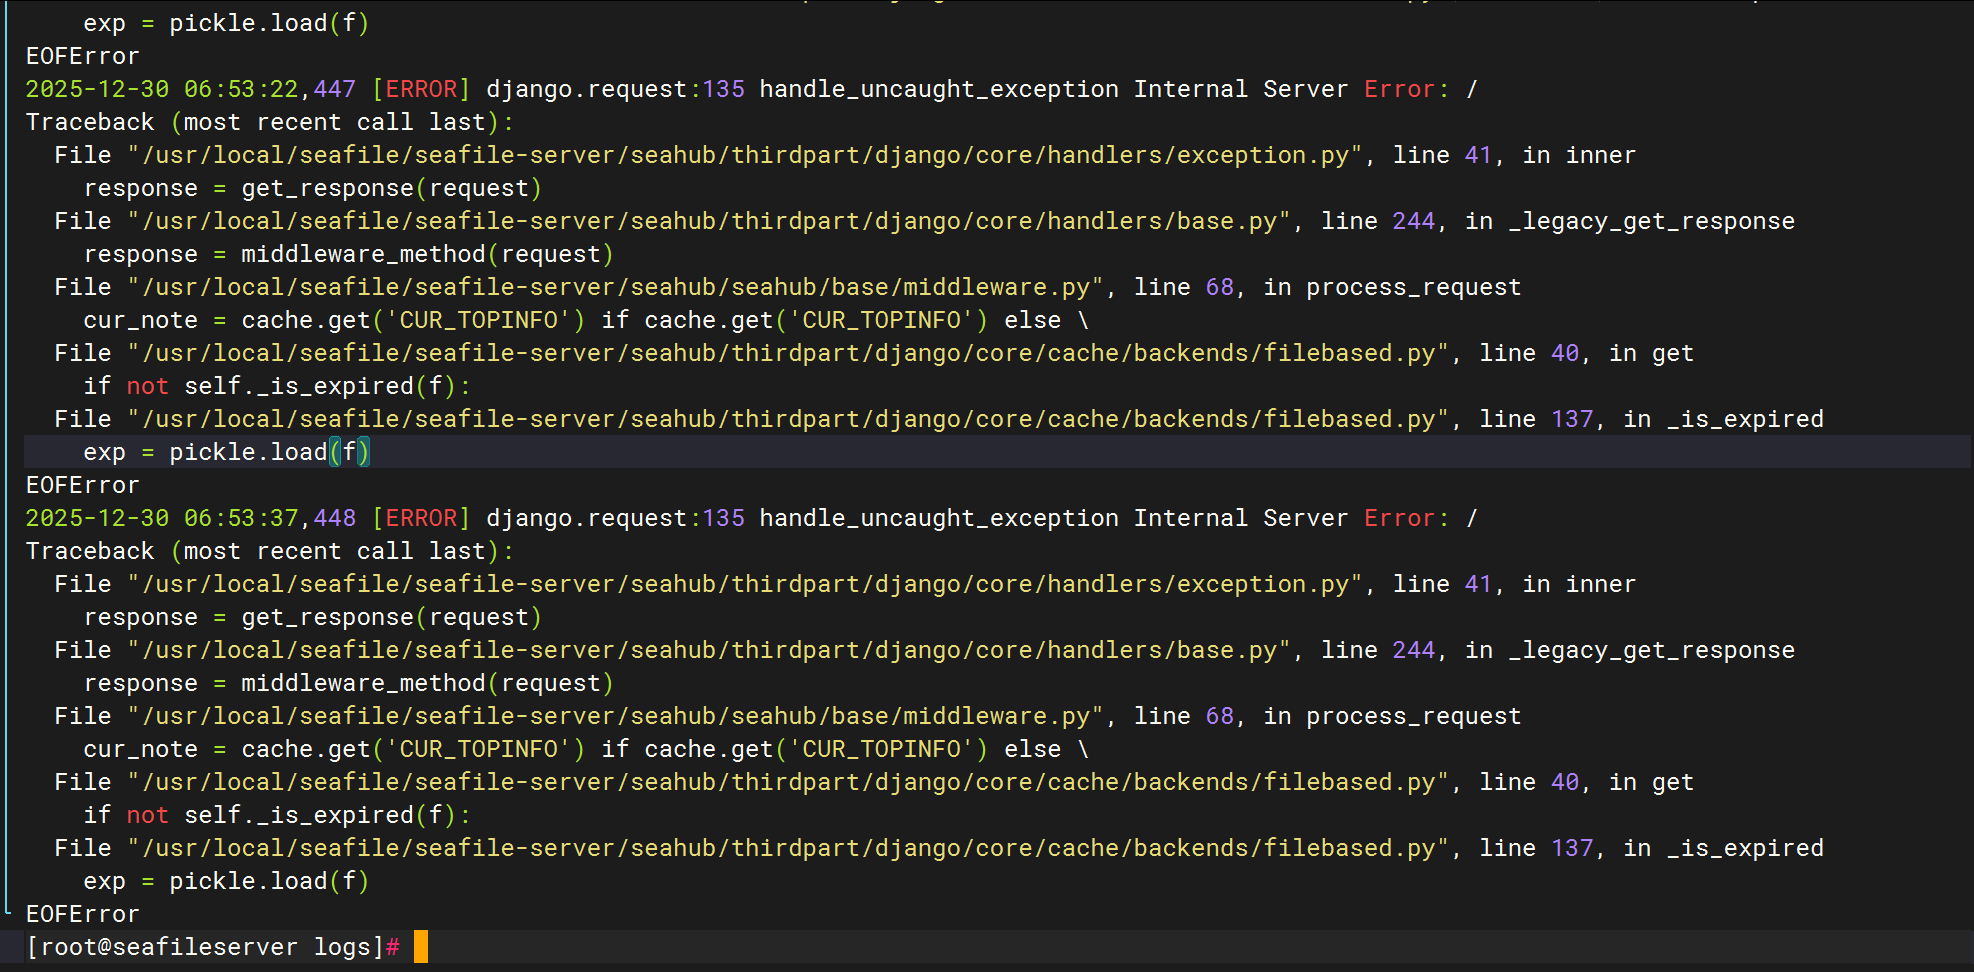Screen dimensions: 1974x972
Task: Open middleware.py path in the 06:53:22 traceback
Action: click(615, 287)
